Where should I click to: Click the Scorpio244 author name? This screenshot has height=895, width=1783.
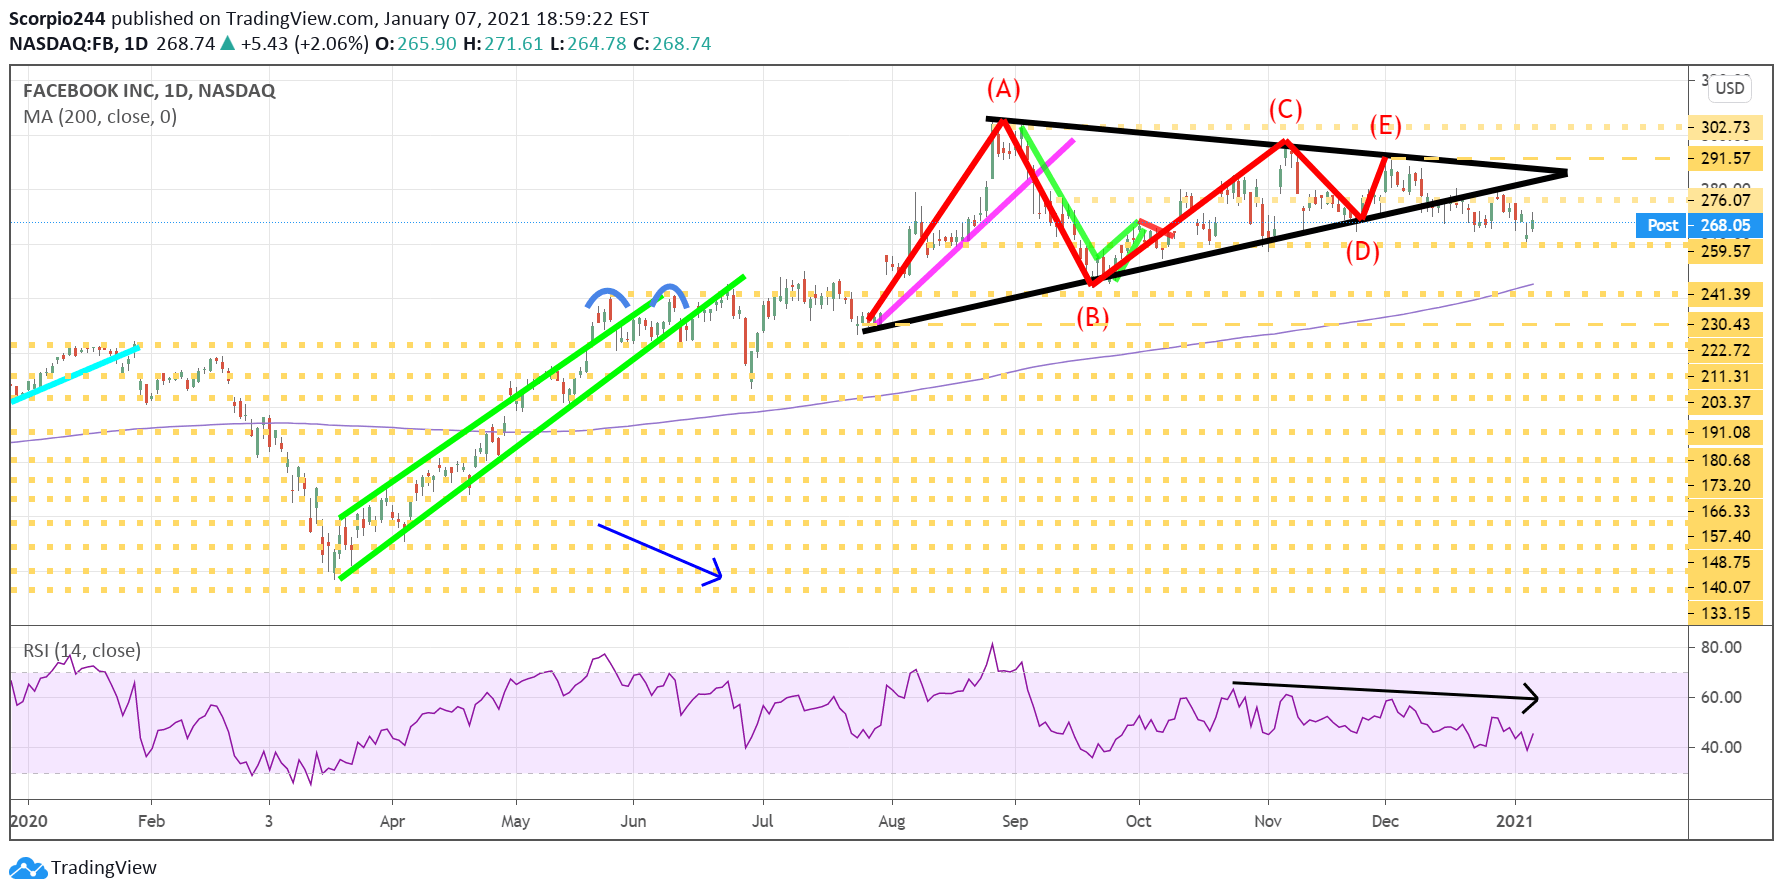[57, 19]
